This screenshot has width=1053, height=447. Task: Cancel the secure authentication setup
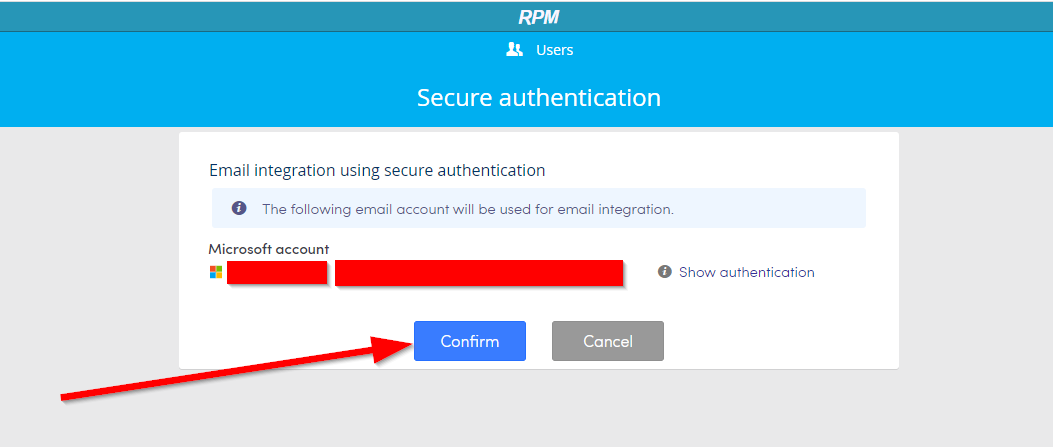608,341
